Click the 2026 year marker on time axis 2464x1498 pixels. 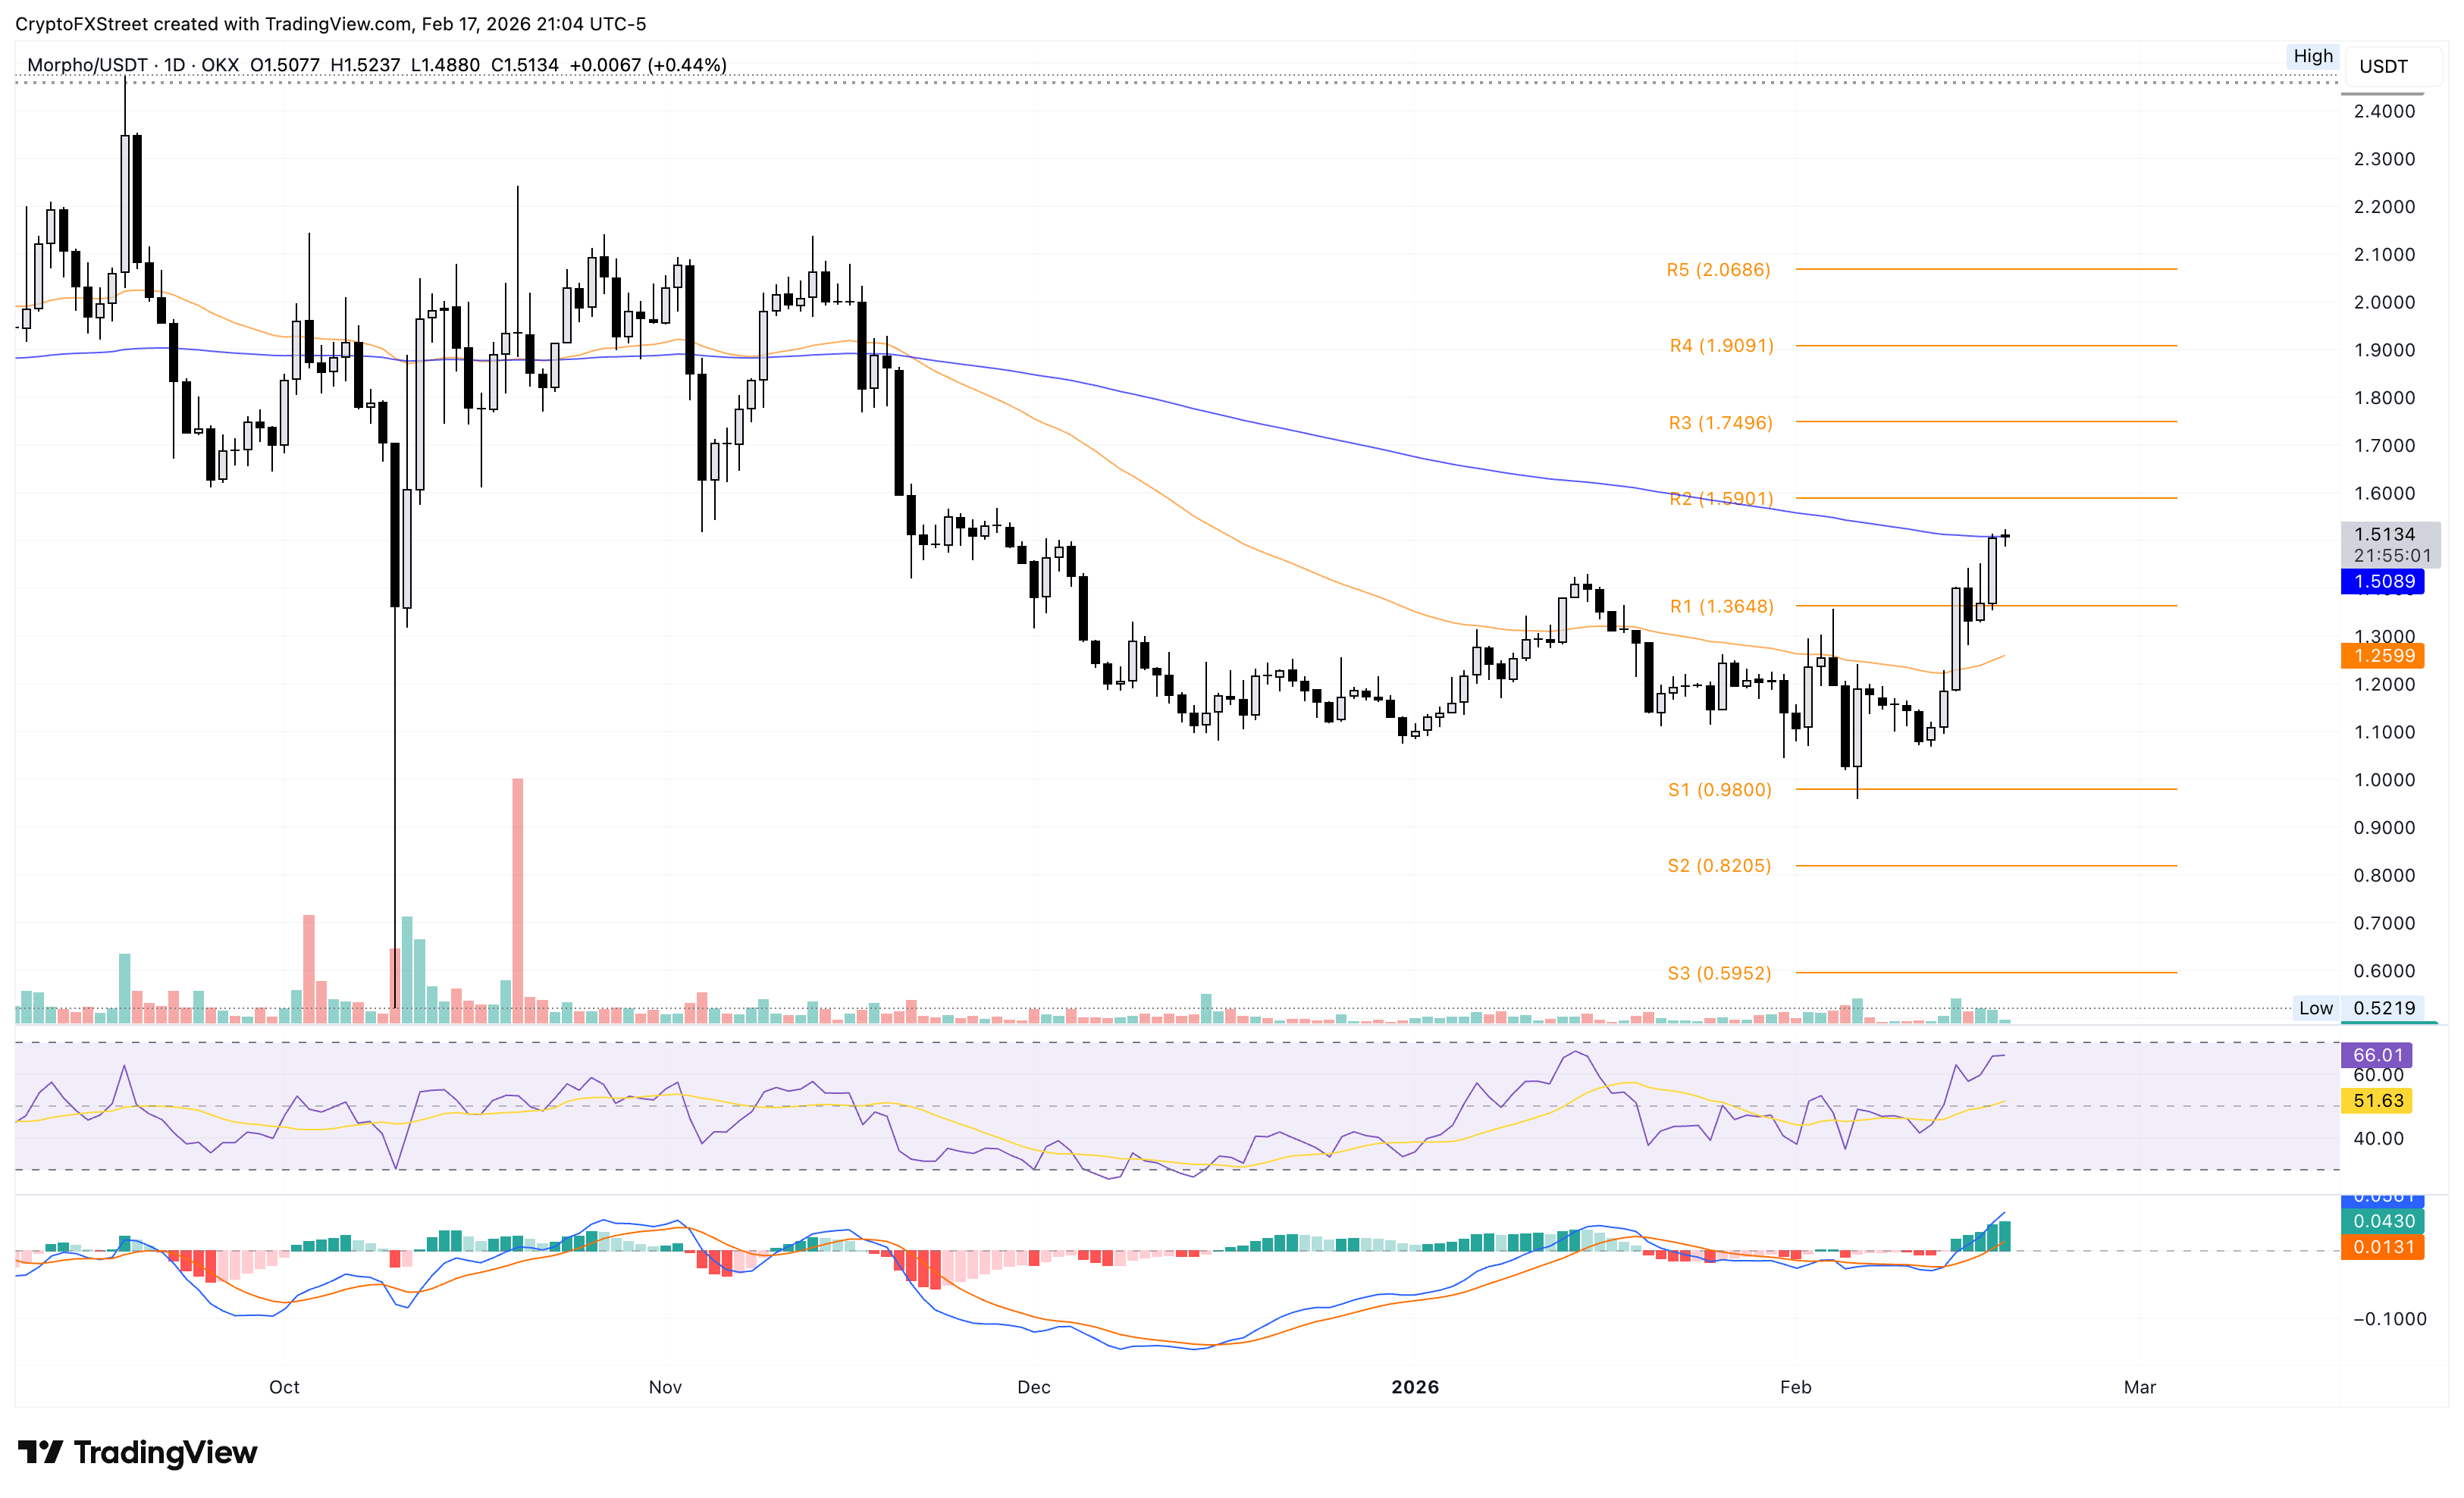pyautogui.click(x=1415, y=1387)
